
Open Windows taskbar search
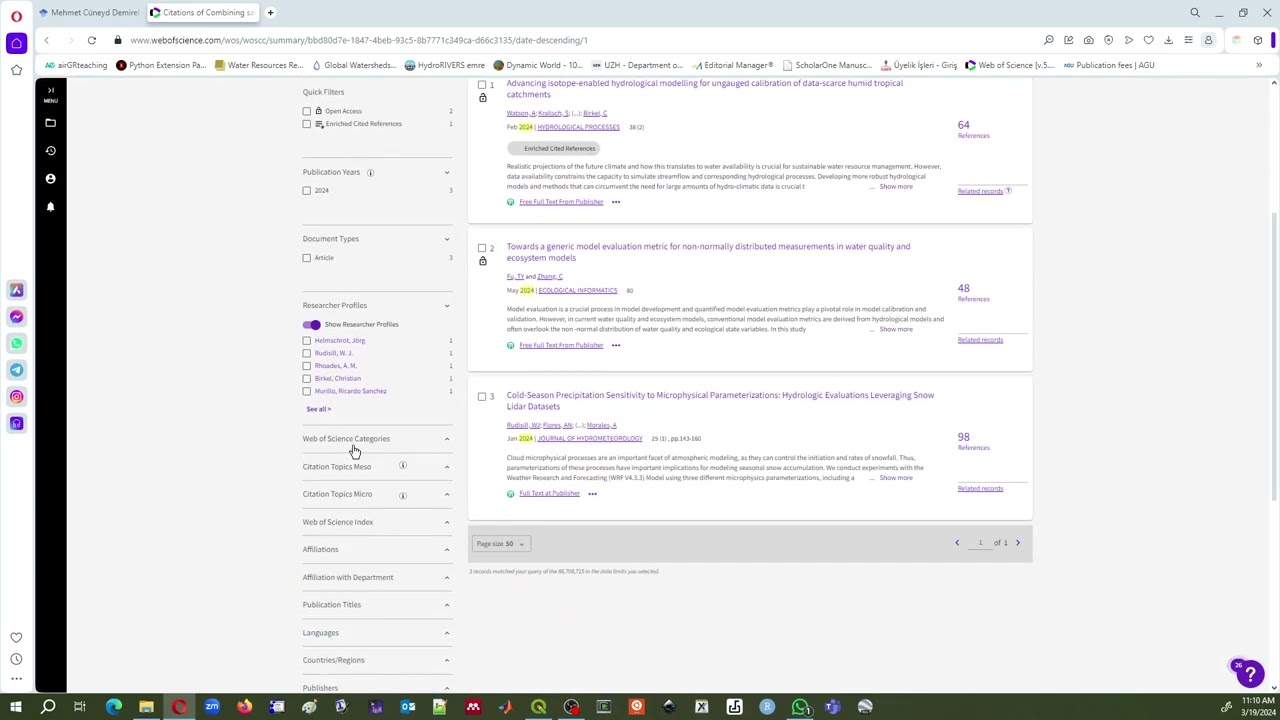[48, 707]
